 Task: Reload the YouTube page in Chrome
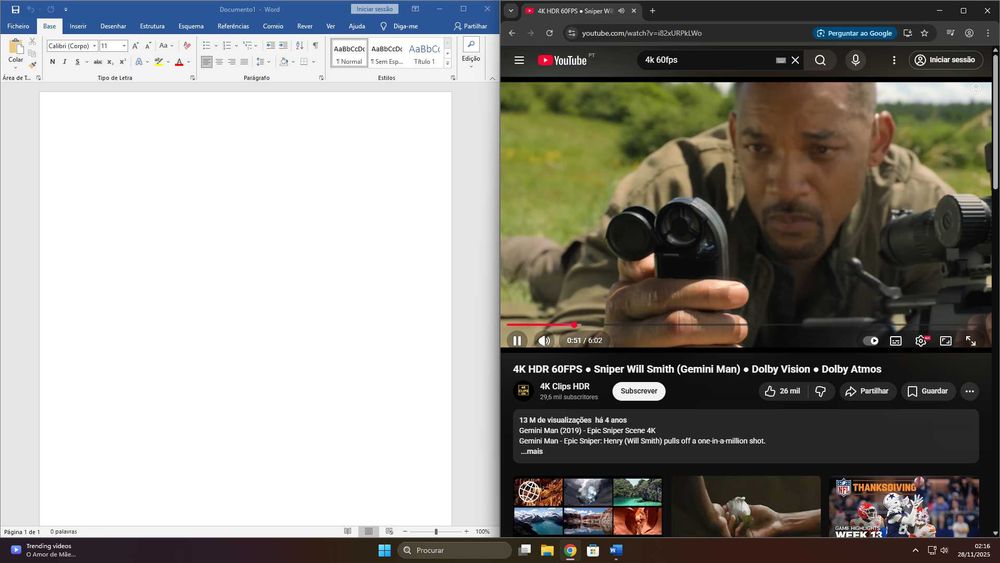(x=549, y=33)
